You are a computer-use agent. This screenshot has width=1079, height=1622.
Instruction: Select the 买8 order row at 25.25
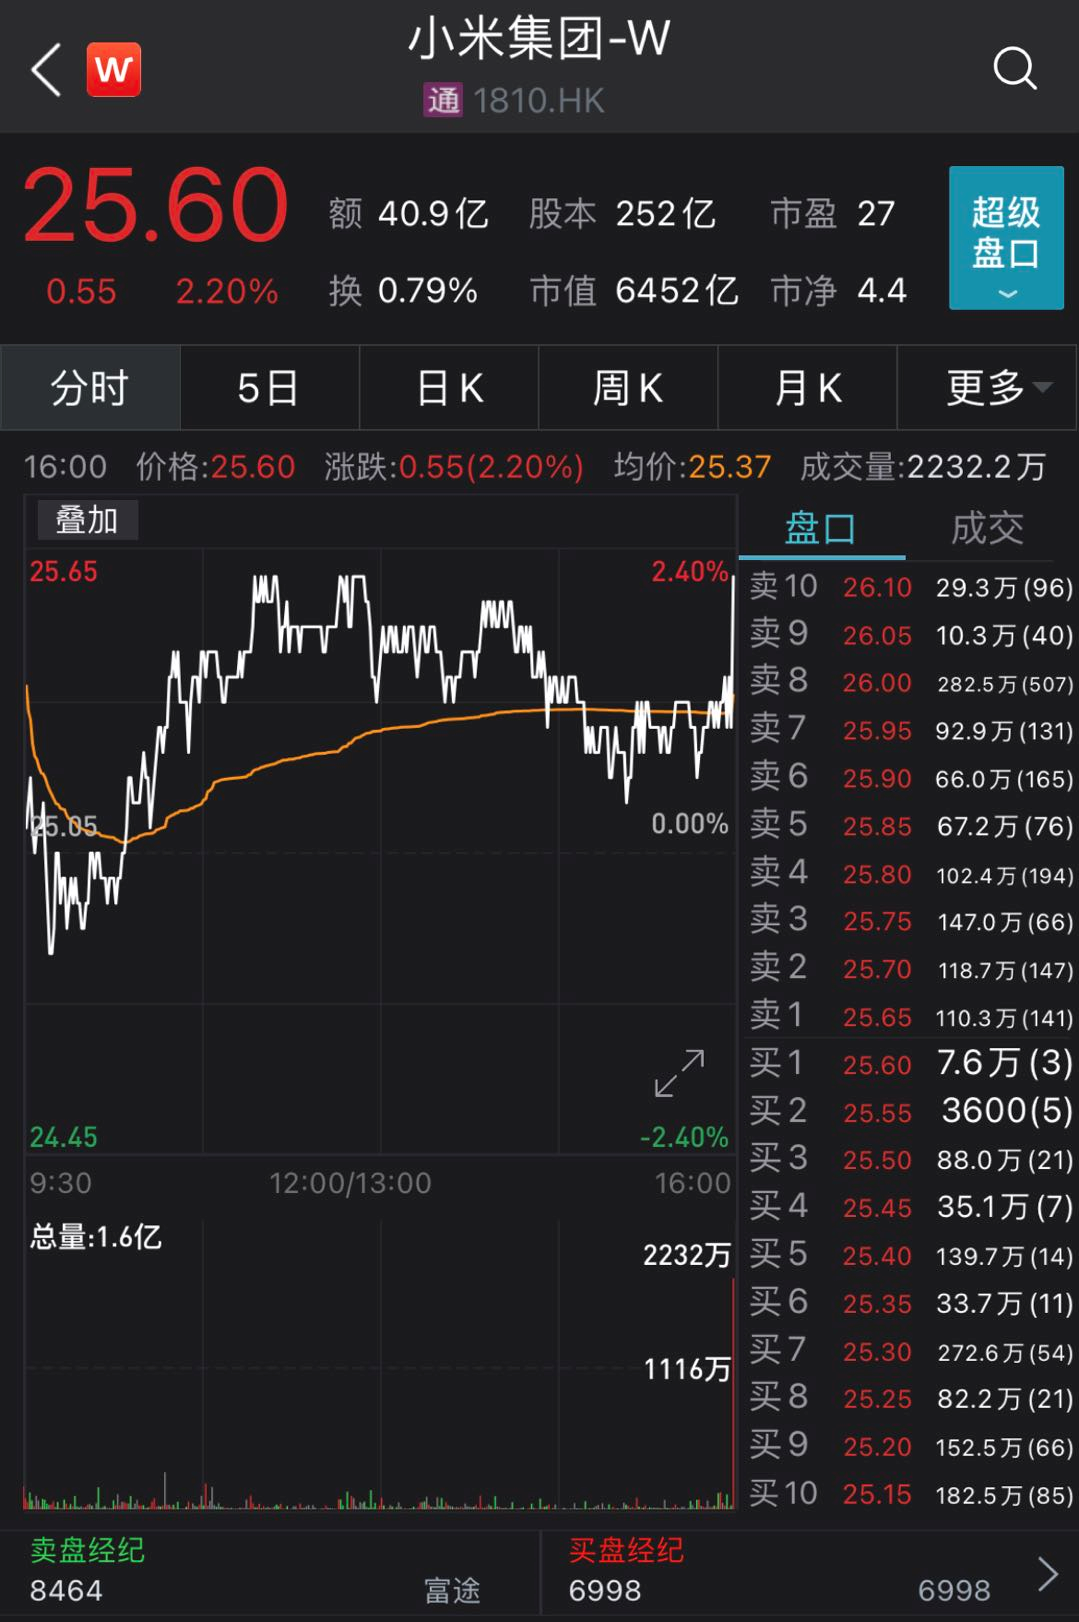[910, 1399]
